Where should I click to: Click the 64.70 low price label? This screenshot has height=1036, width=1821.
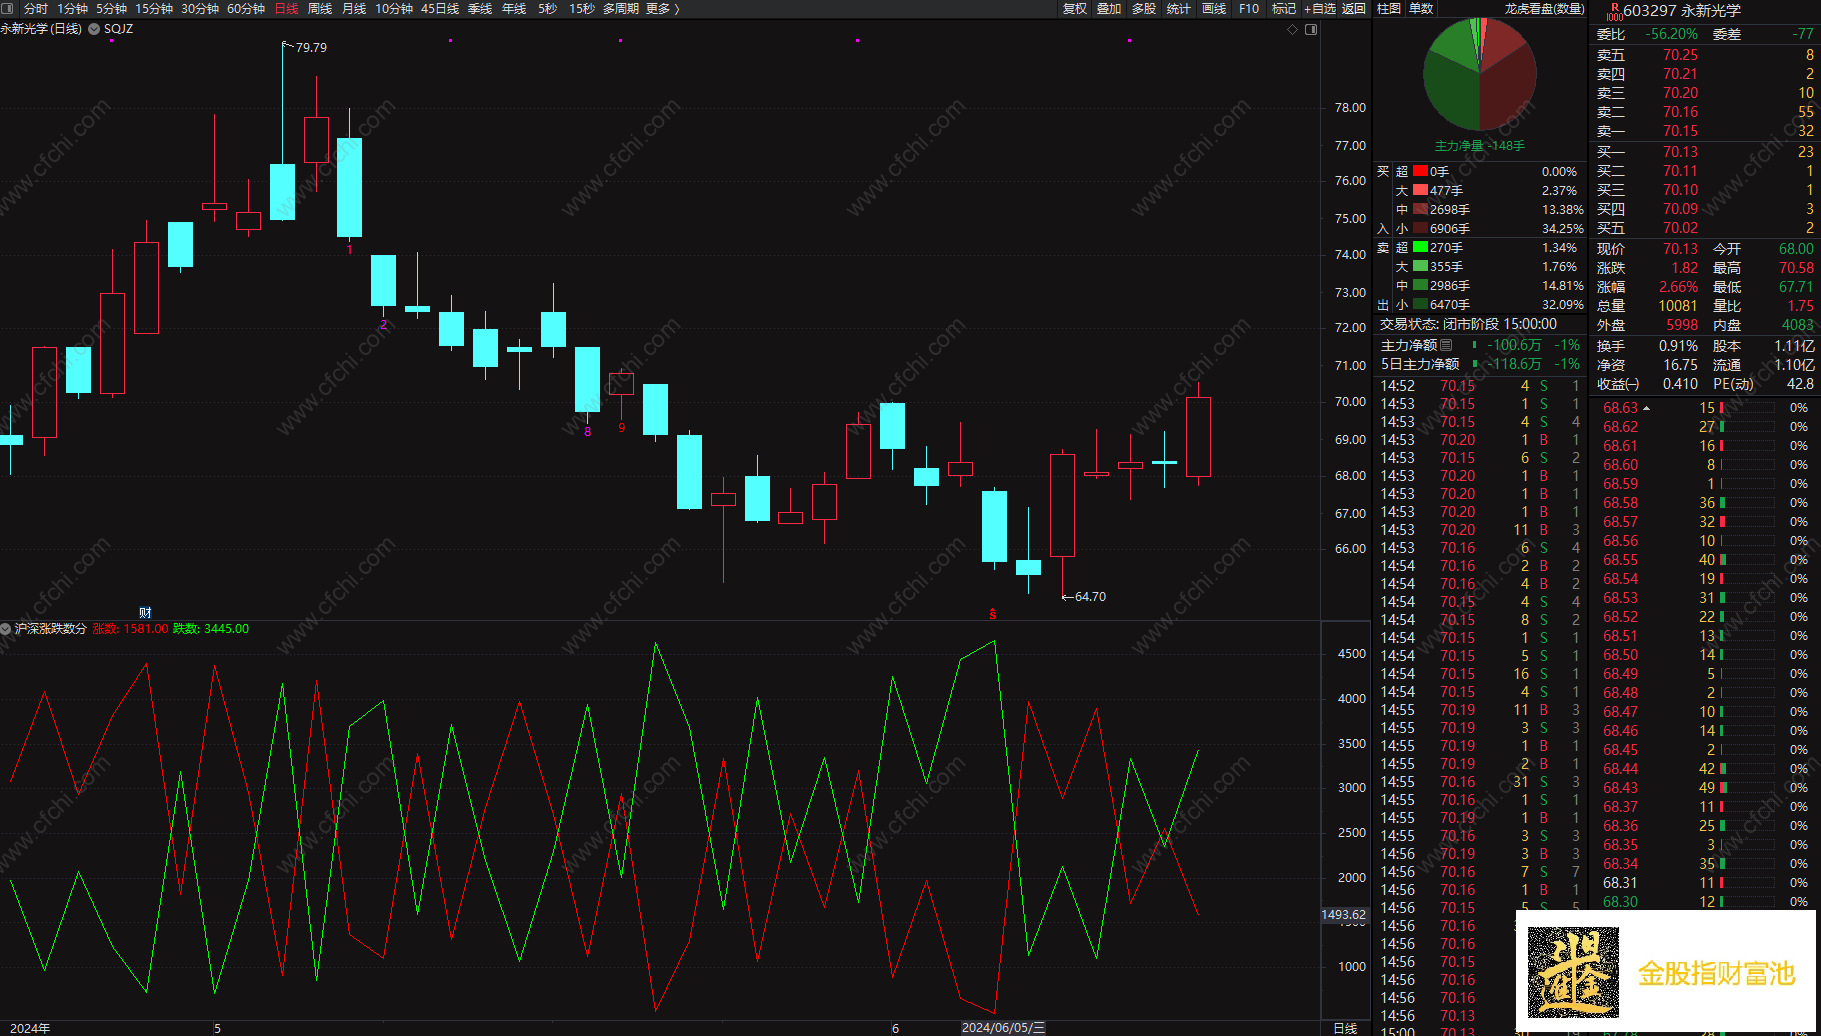1090,596
